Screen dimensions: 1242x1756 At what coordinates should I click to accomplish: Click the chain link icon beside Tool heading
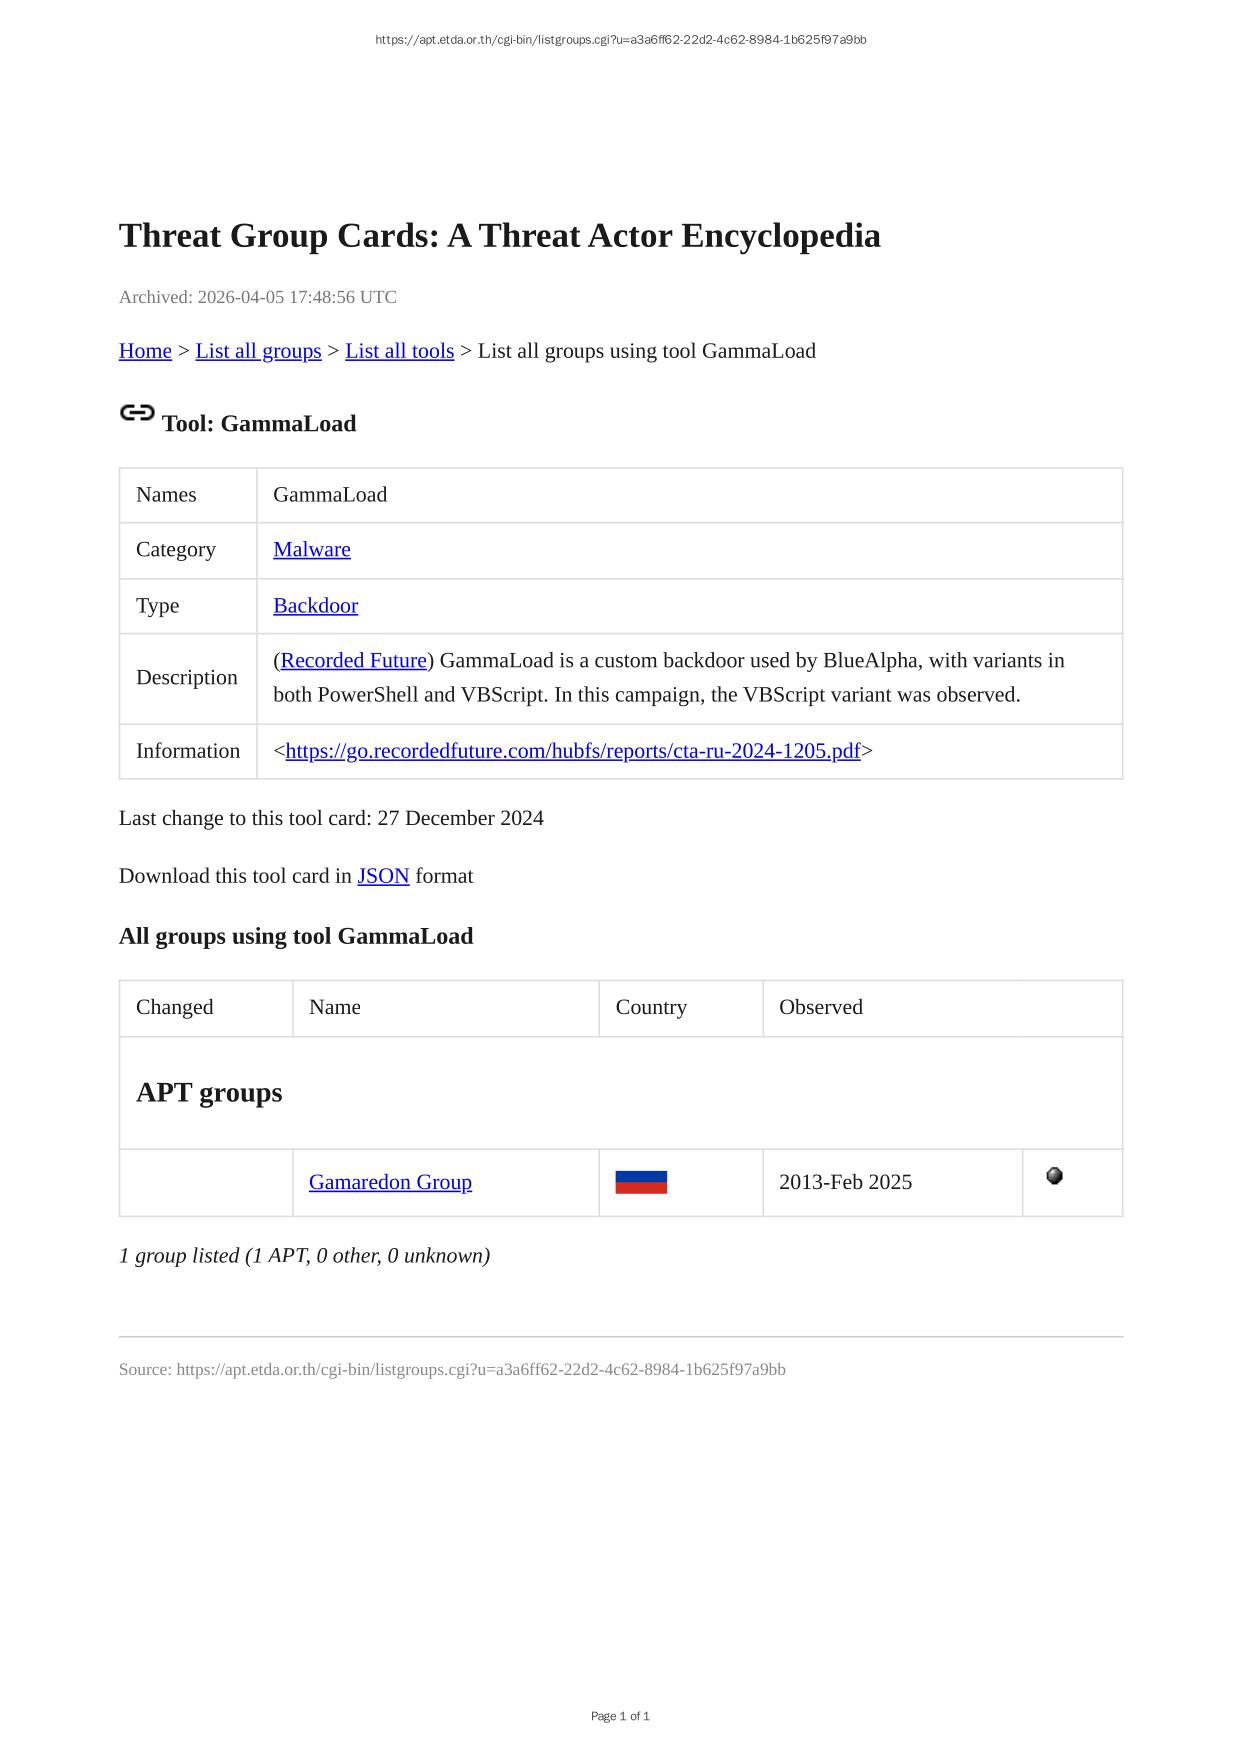(x=137, y=413)
